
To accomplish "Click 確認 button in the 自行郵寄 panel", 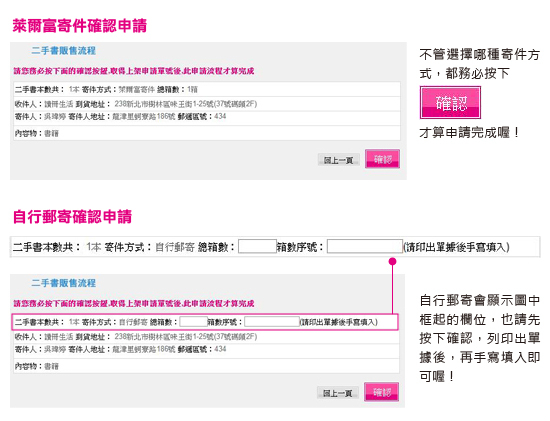I will (x=382, y=392).
